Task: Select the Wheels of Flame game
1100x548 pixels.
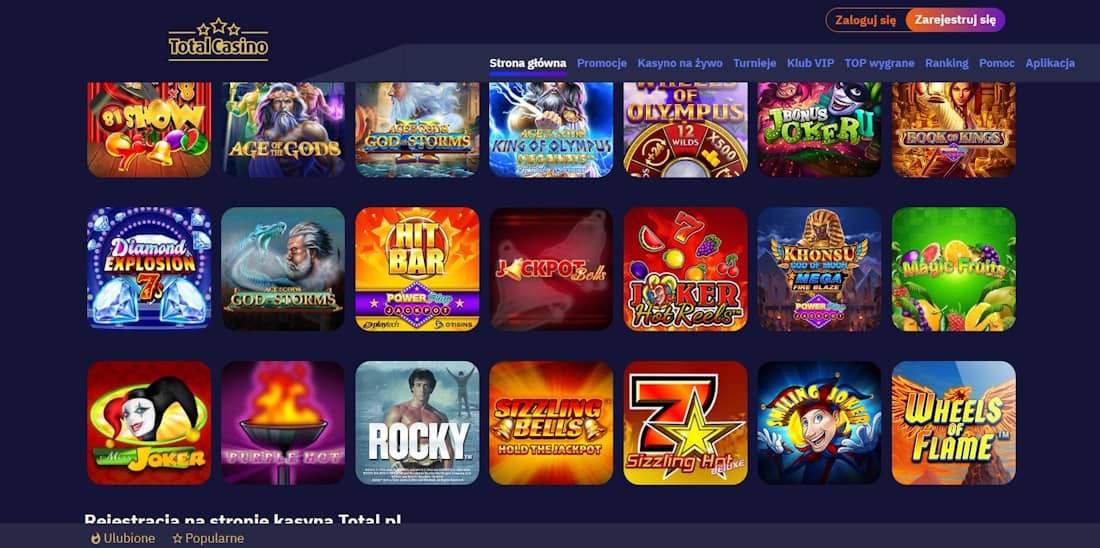Action: (953, 423)
